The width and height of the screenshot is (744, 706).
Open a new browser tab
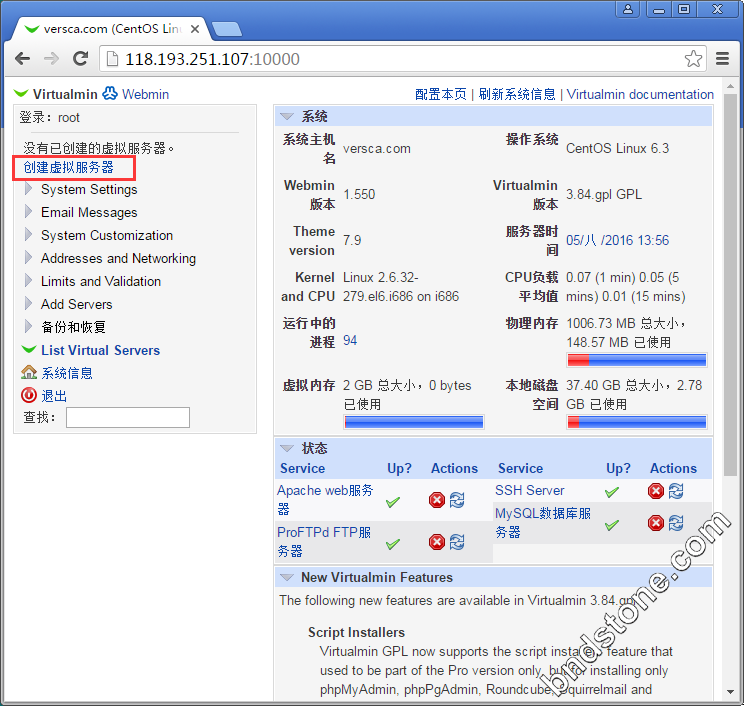click(x=227, y=29)
